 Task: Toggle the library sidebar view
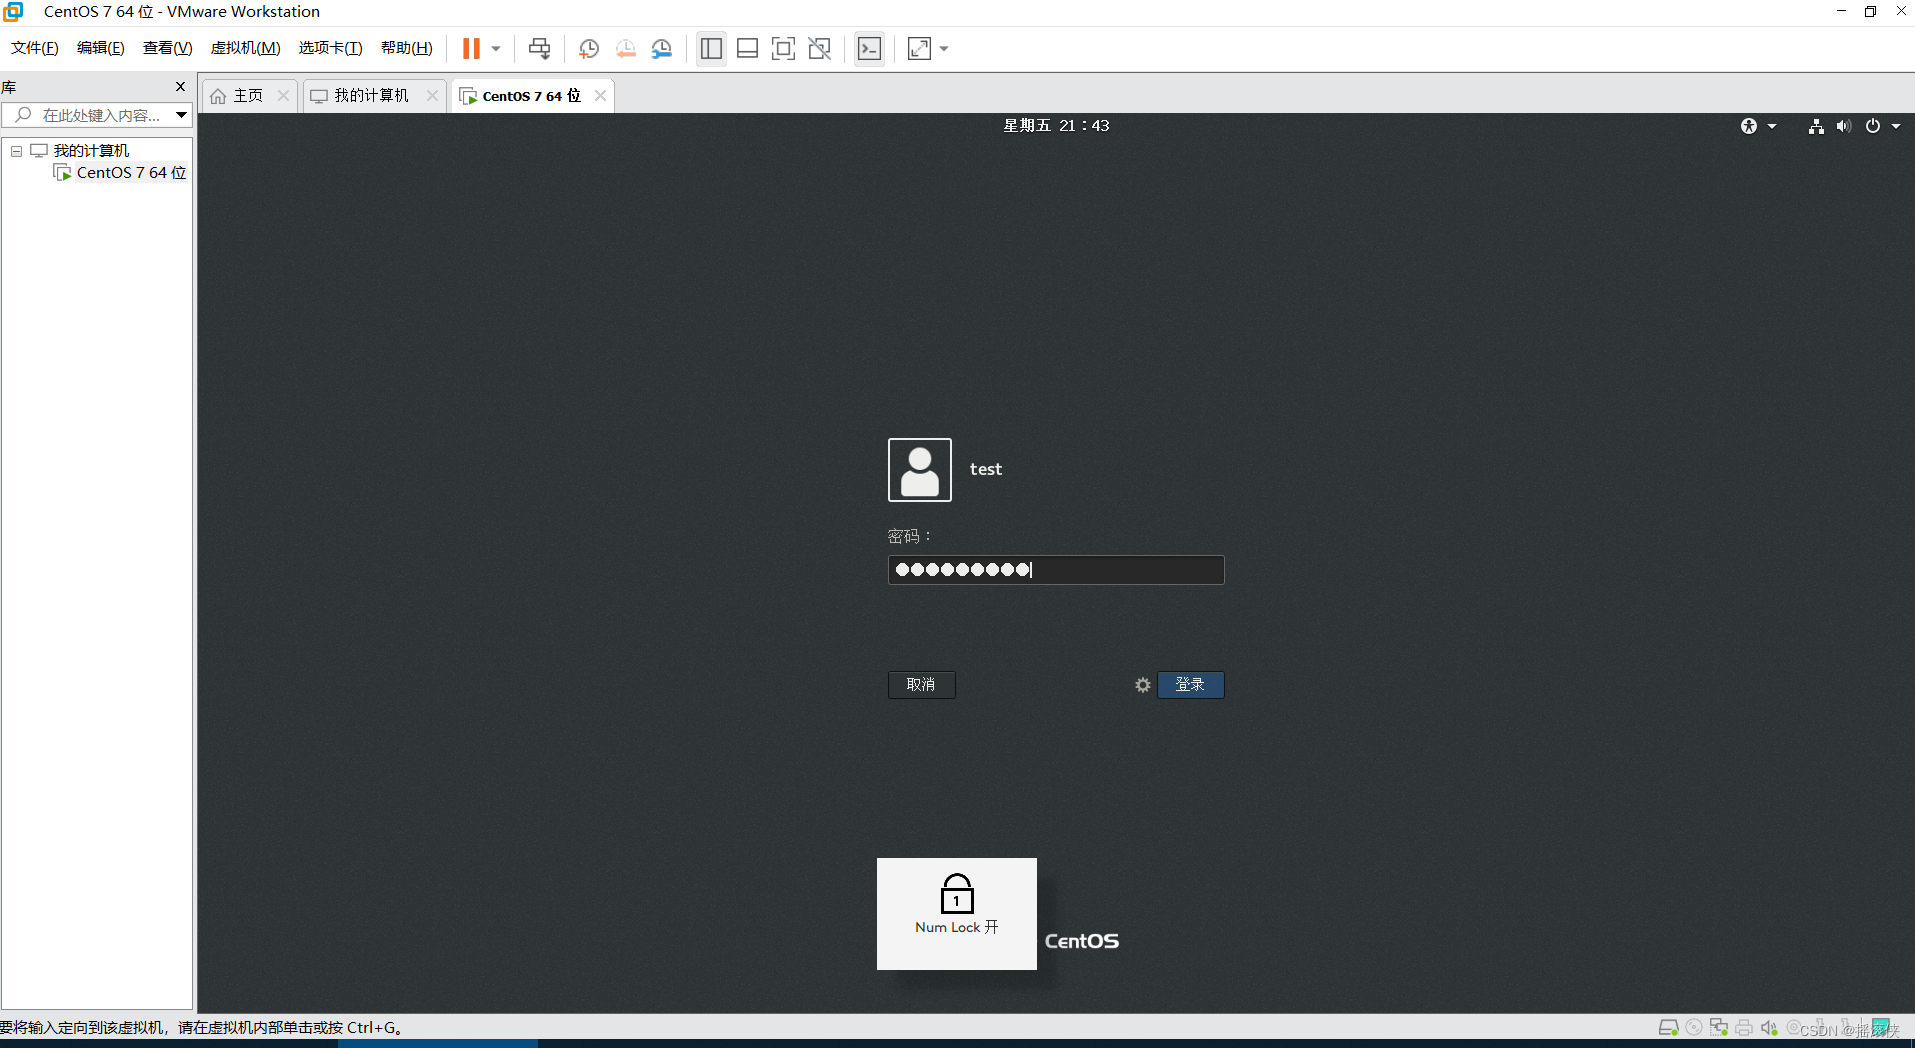(x=711, y=48)
